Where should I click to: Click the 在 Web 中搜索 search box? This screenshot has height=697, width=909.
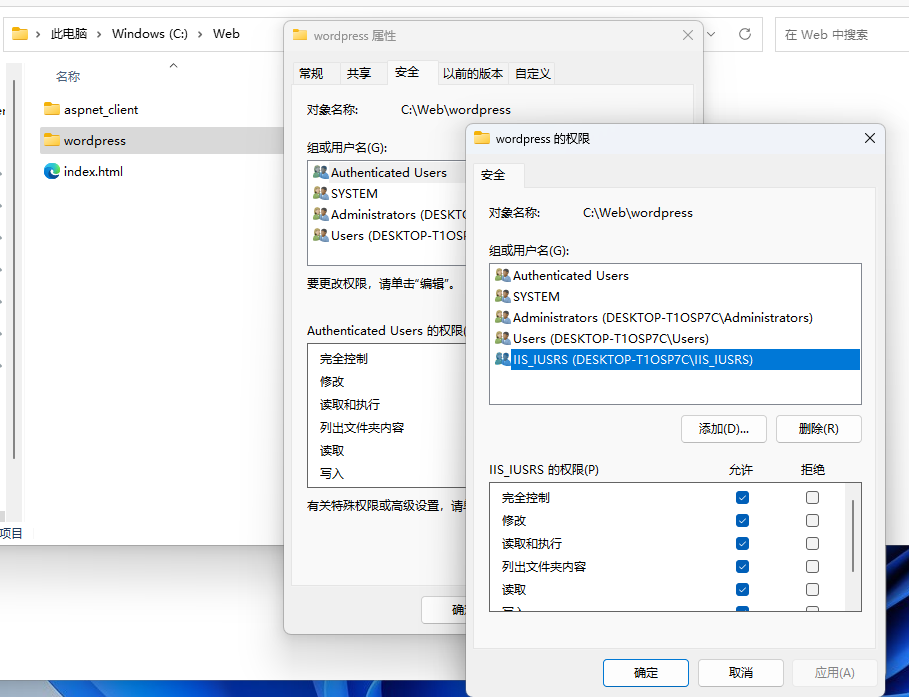tap(842, 35)
